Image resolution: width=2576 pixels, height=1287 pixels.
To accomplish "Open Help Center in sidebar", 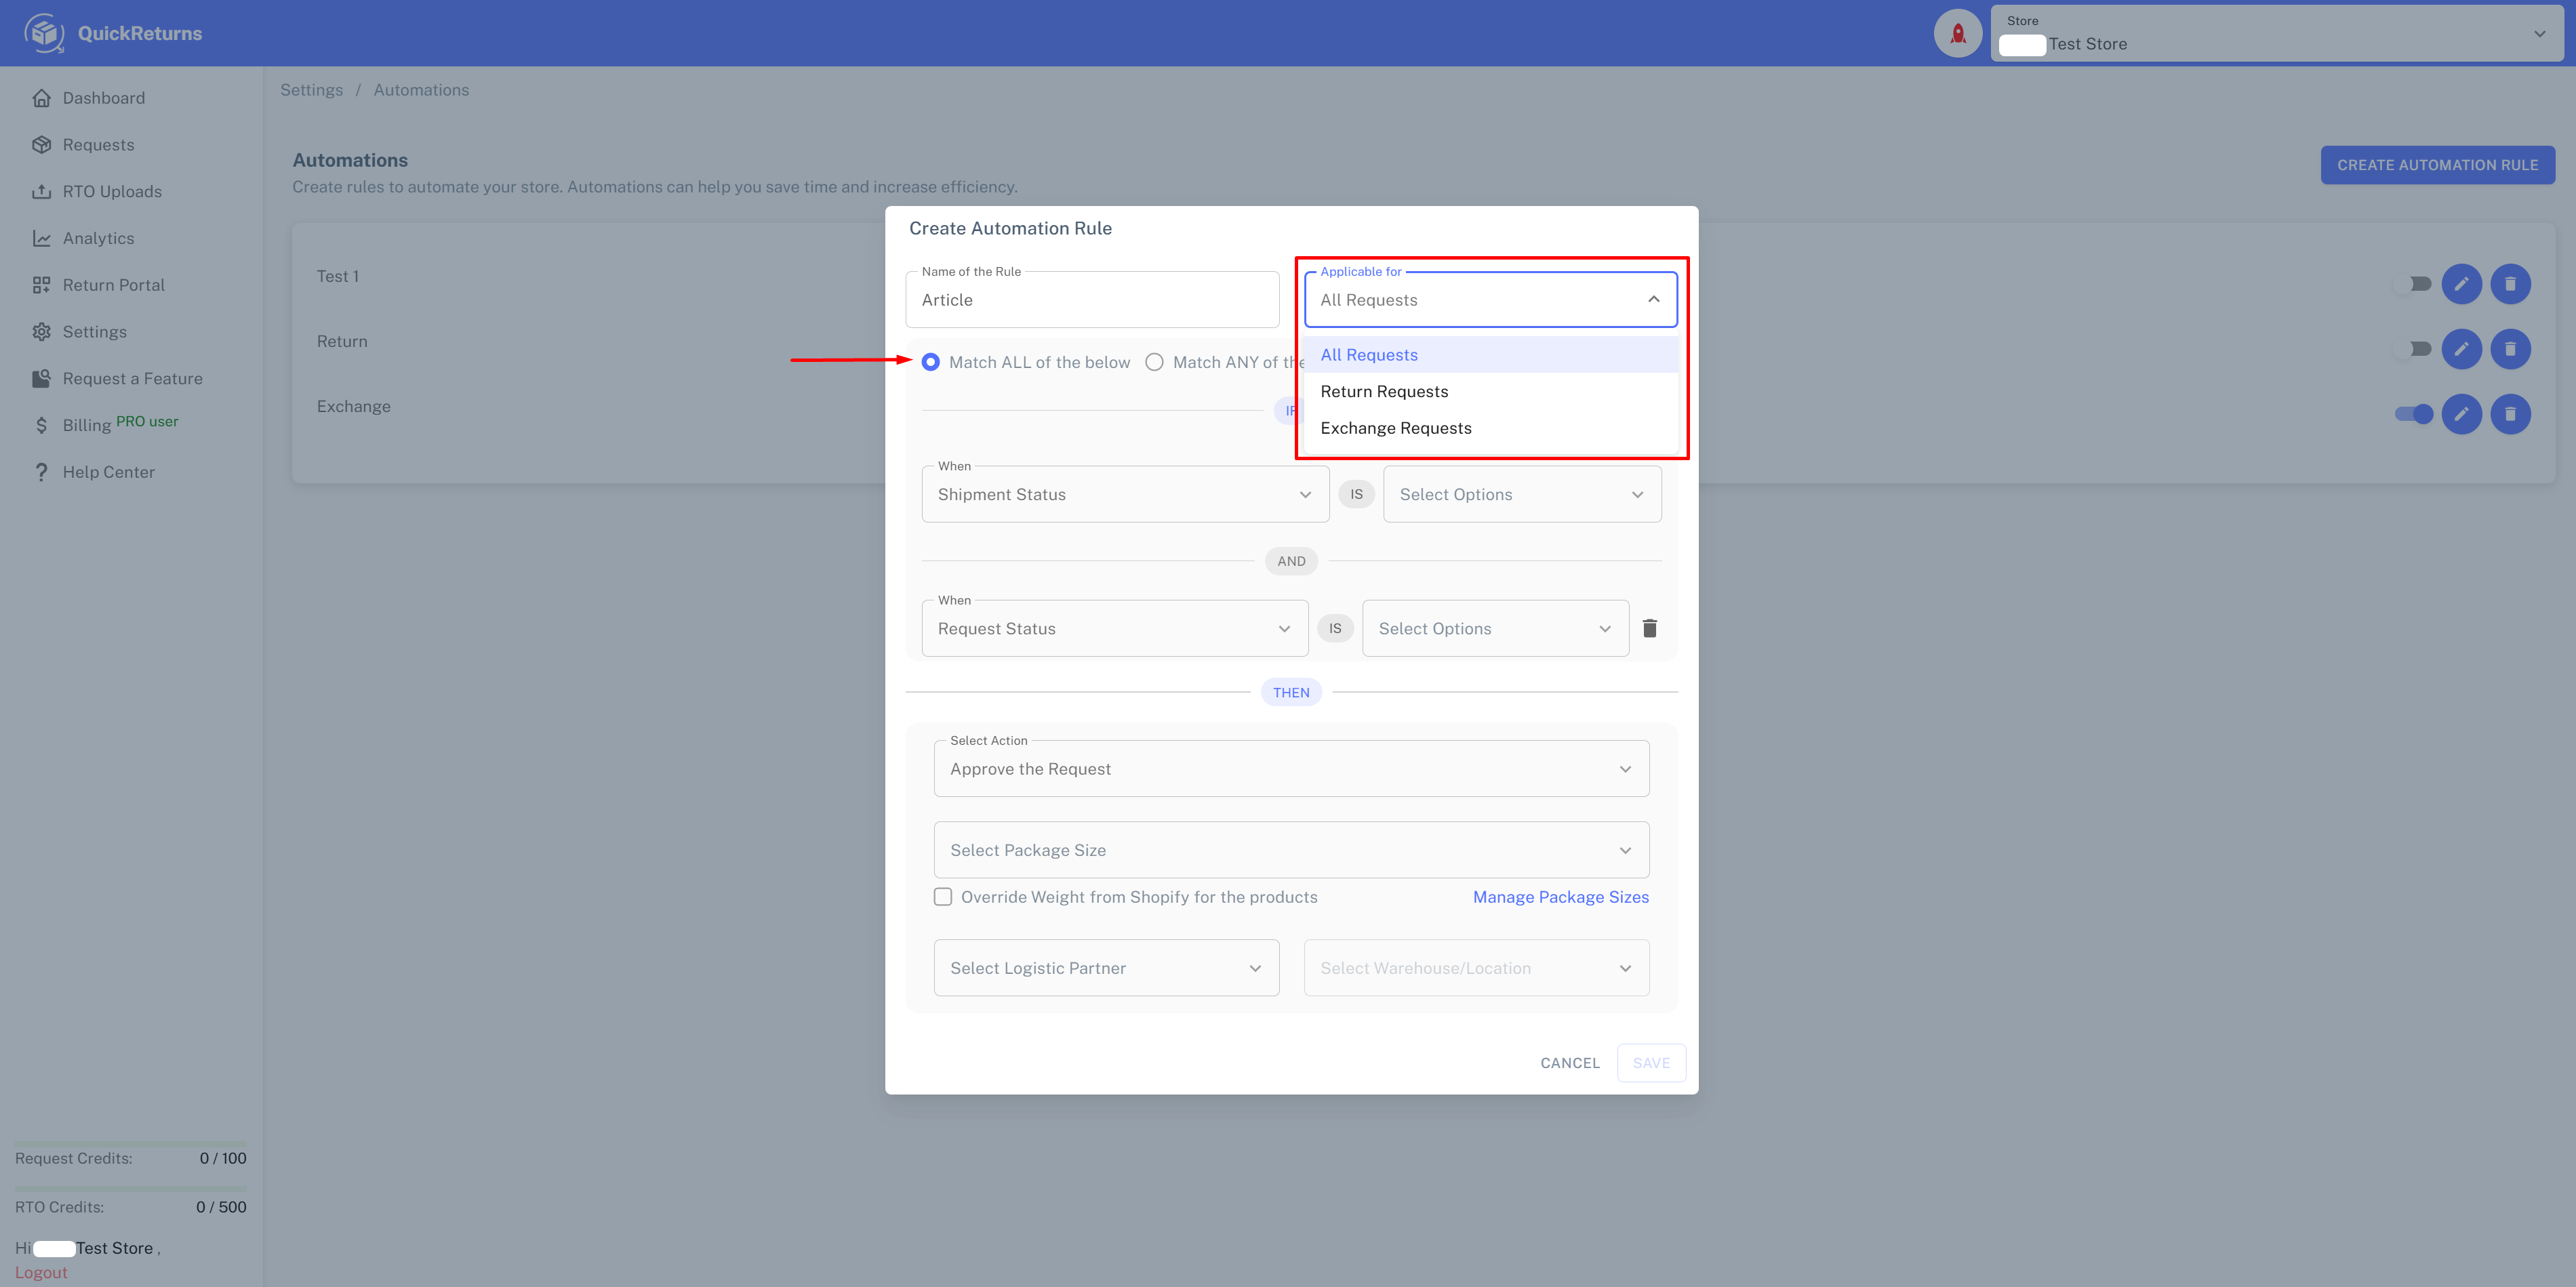I will point(109,472).
